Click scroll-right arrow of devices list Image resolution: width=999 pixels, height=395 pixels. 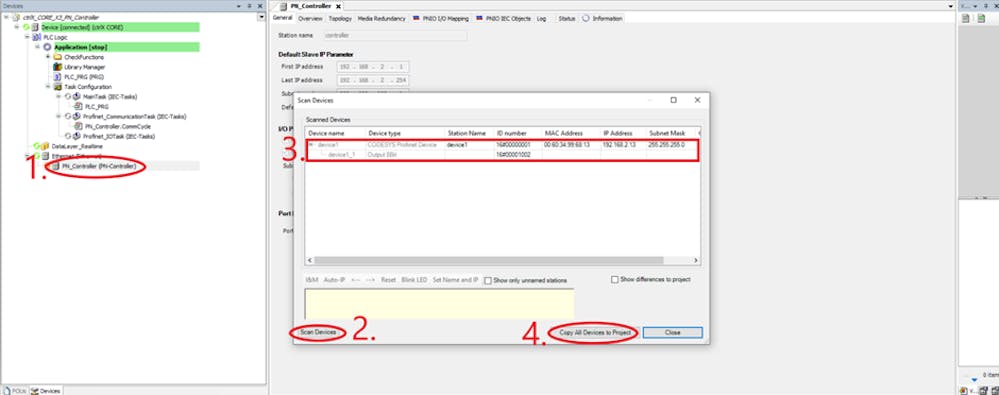tap(696, 261)
